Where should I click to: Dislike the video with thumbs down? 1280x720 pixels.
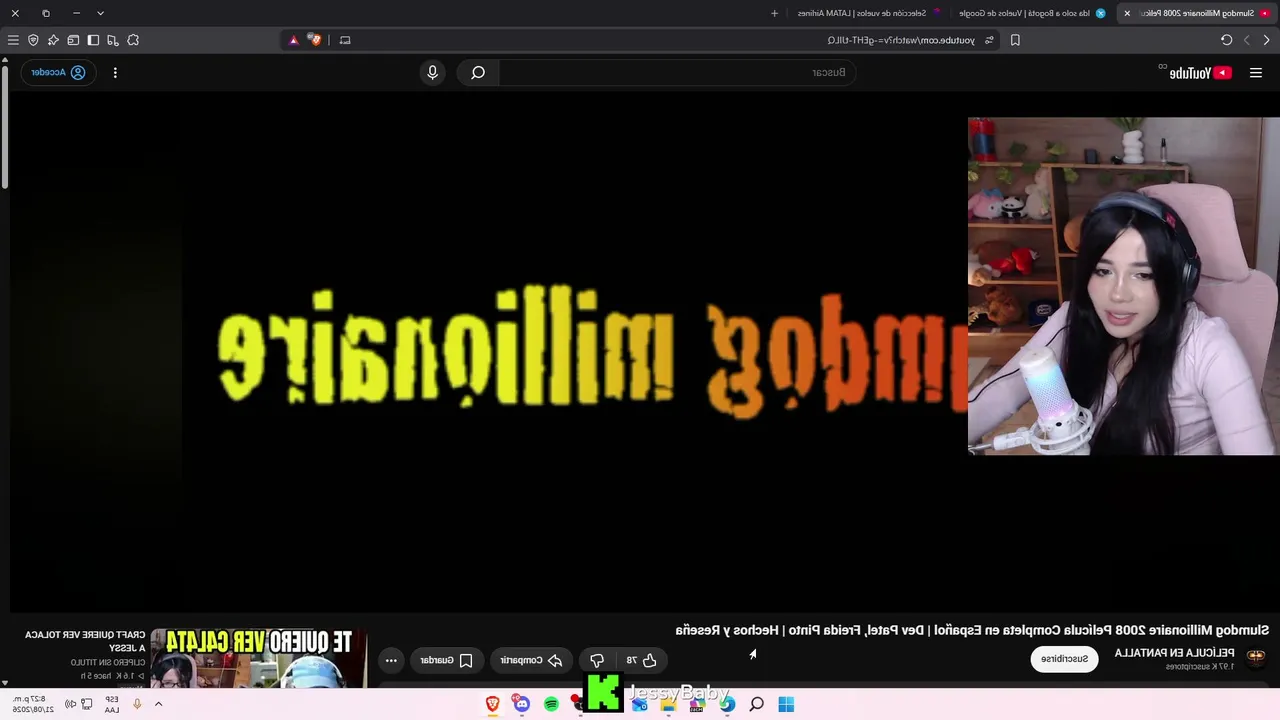point(597,660)
